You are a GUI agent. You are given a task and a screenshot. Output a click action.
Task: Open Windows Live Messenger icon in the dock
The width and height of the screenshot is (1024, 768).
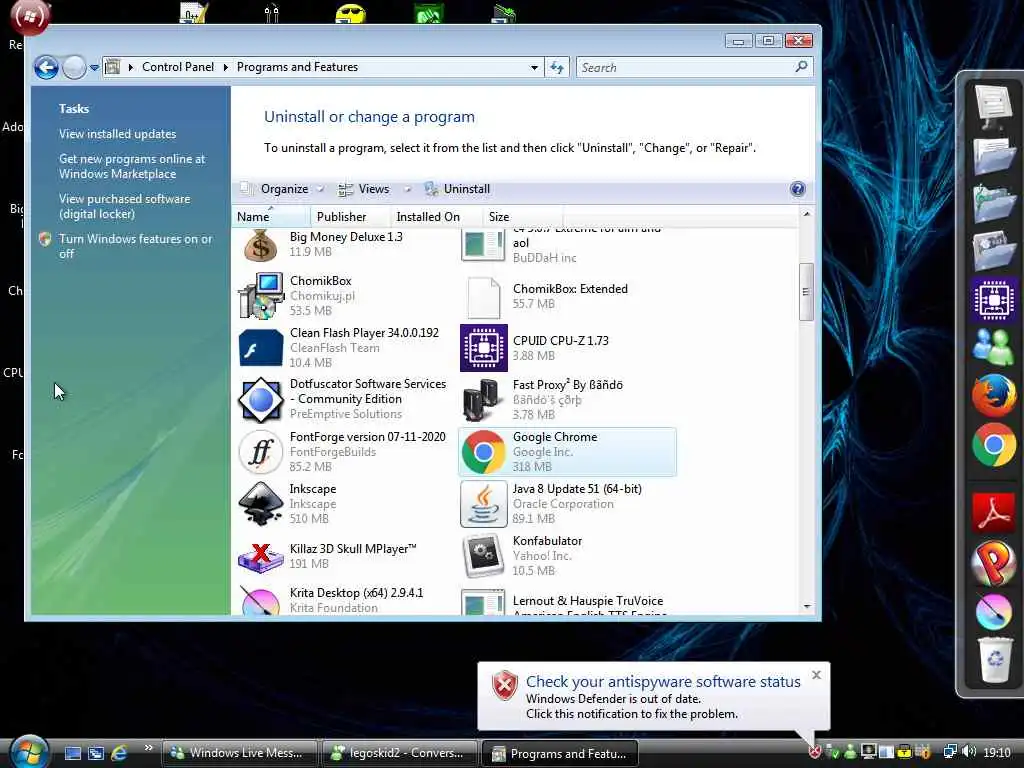[x=993, y=347]
